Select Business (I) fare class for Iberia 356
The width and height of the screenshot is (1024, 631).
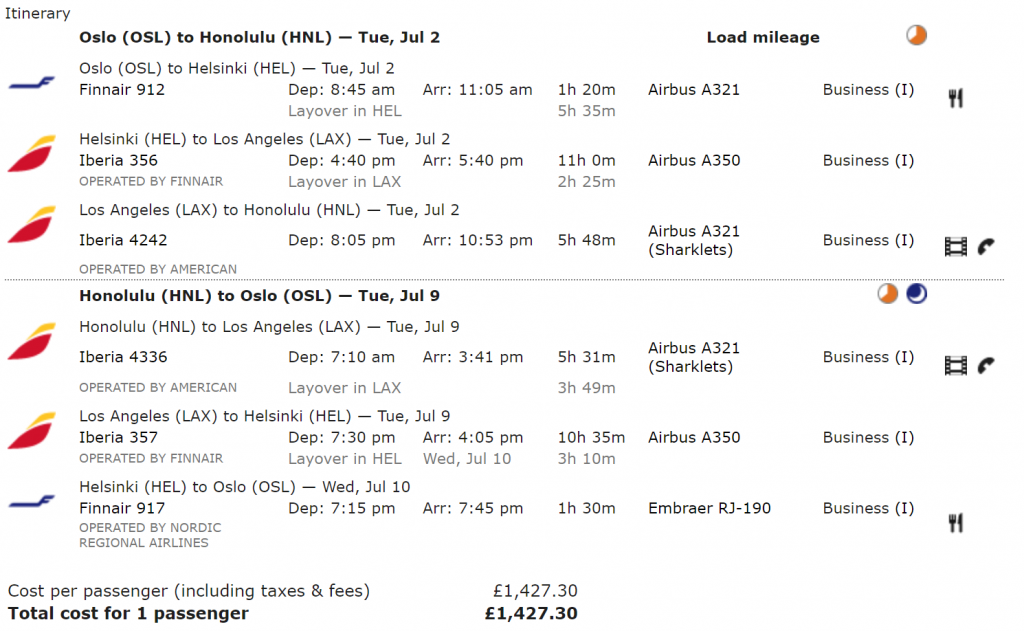coord(868,161)
